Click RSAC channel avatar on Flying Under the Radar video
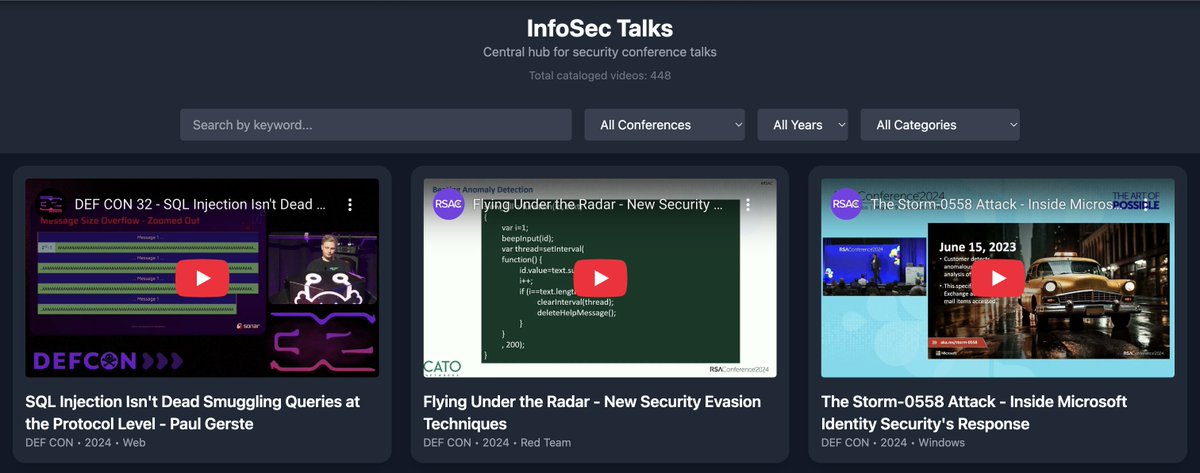The height and width of the screenshot is (473, 1200). (448, 204)
